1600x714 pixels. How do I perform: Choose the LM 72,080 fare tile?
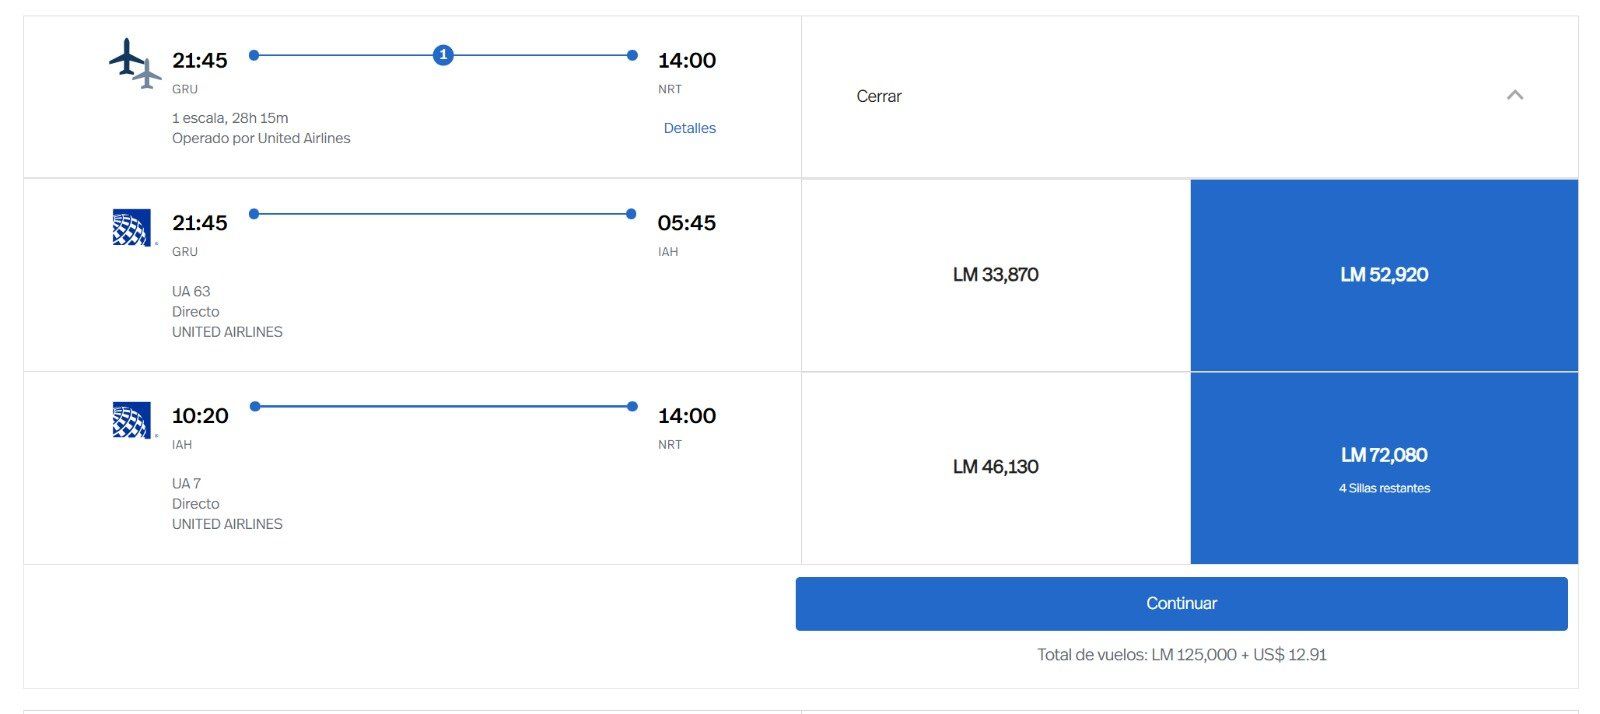tap(1383, 455)
